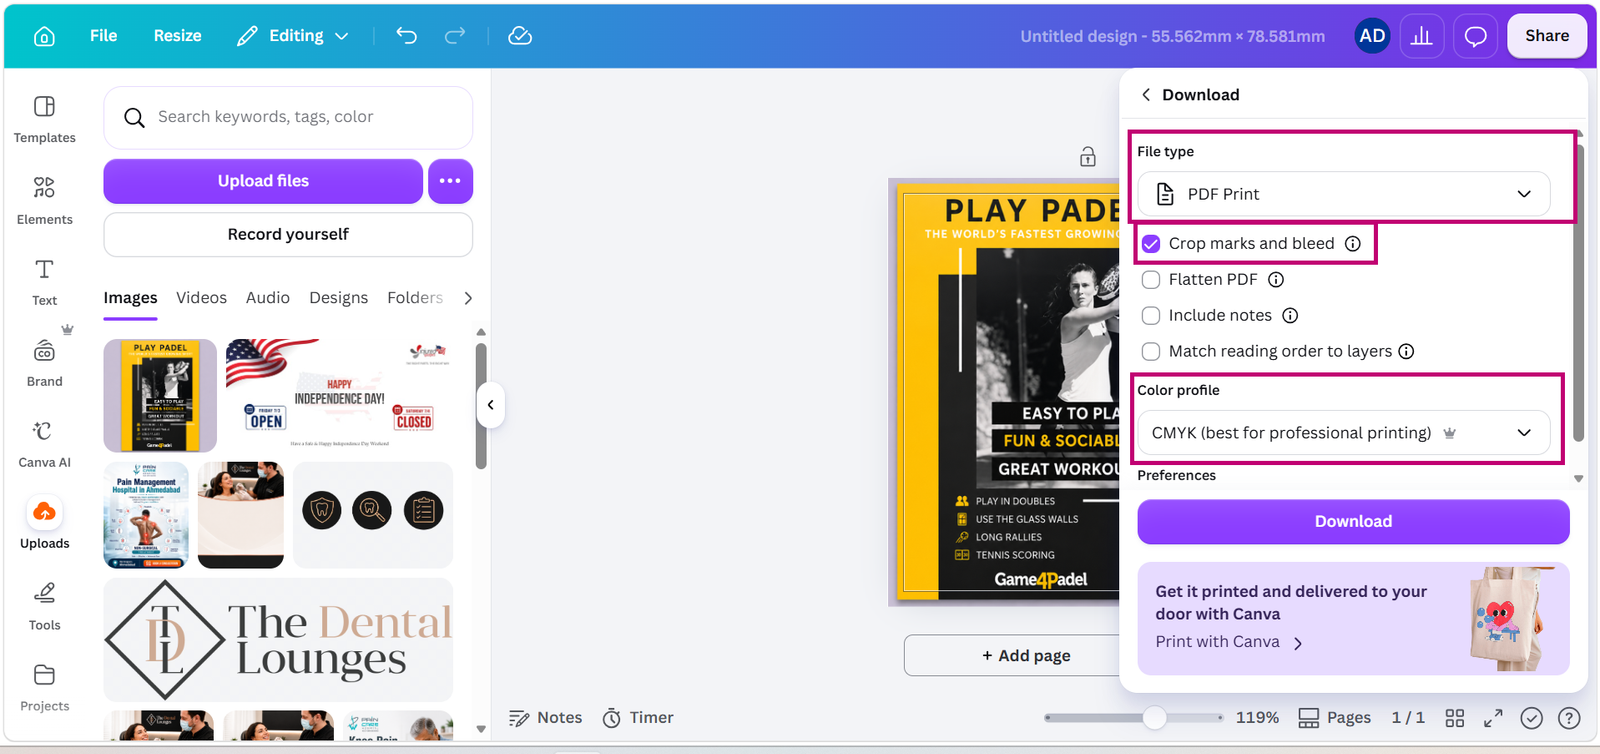Open the design checkmark review icon
Image resolution: width=1600 pixels, height=754 pixels.
click(1531, 718)
